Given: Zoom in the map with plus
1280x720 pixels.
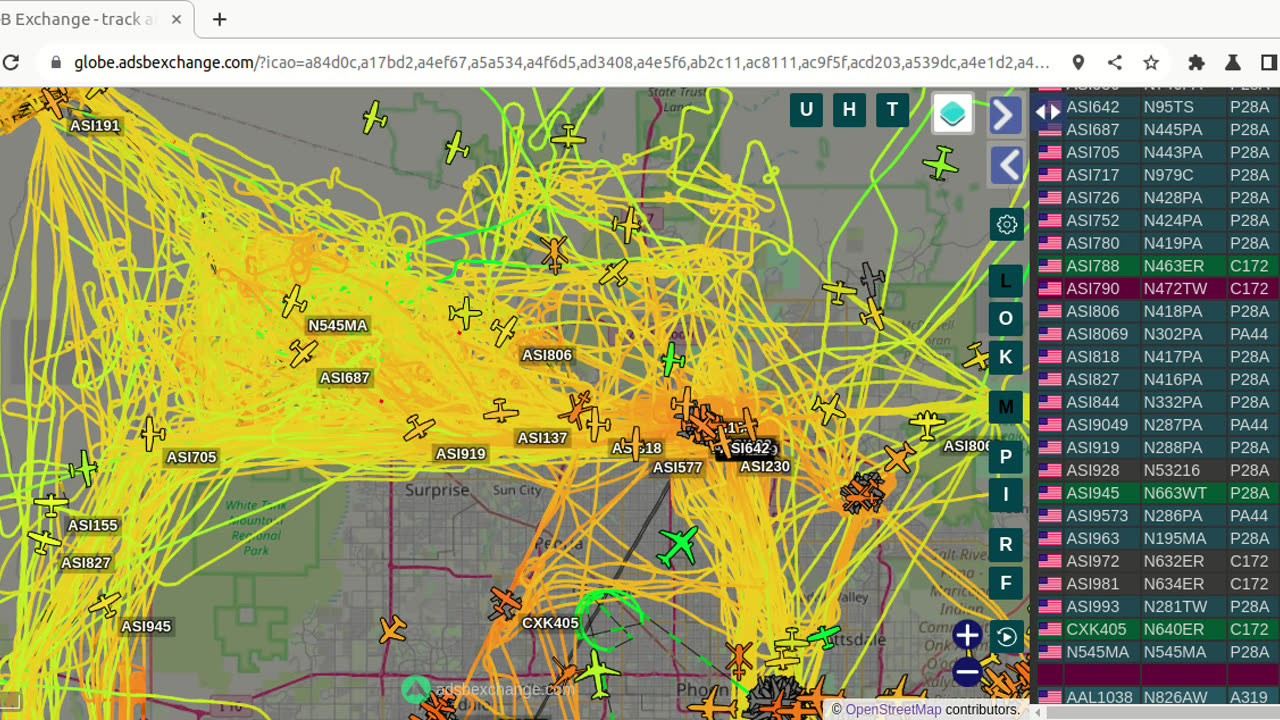Looking at the screenshot, I should pyautogui.click(x=967, y=635).
